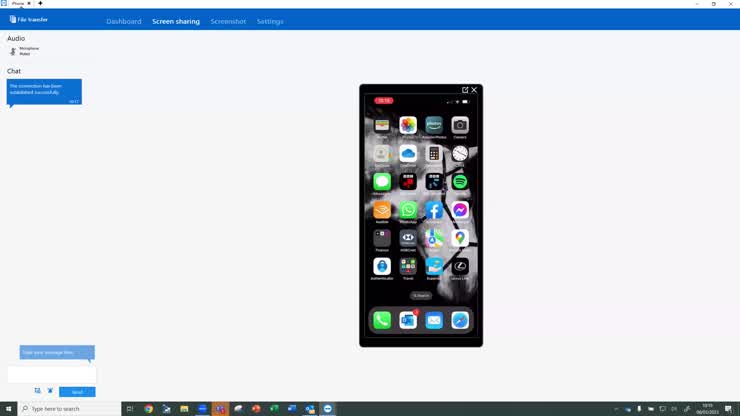Click the Send message button
Viewport: 740px width, 416px height.
(x=77, y=392)
